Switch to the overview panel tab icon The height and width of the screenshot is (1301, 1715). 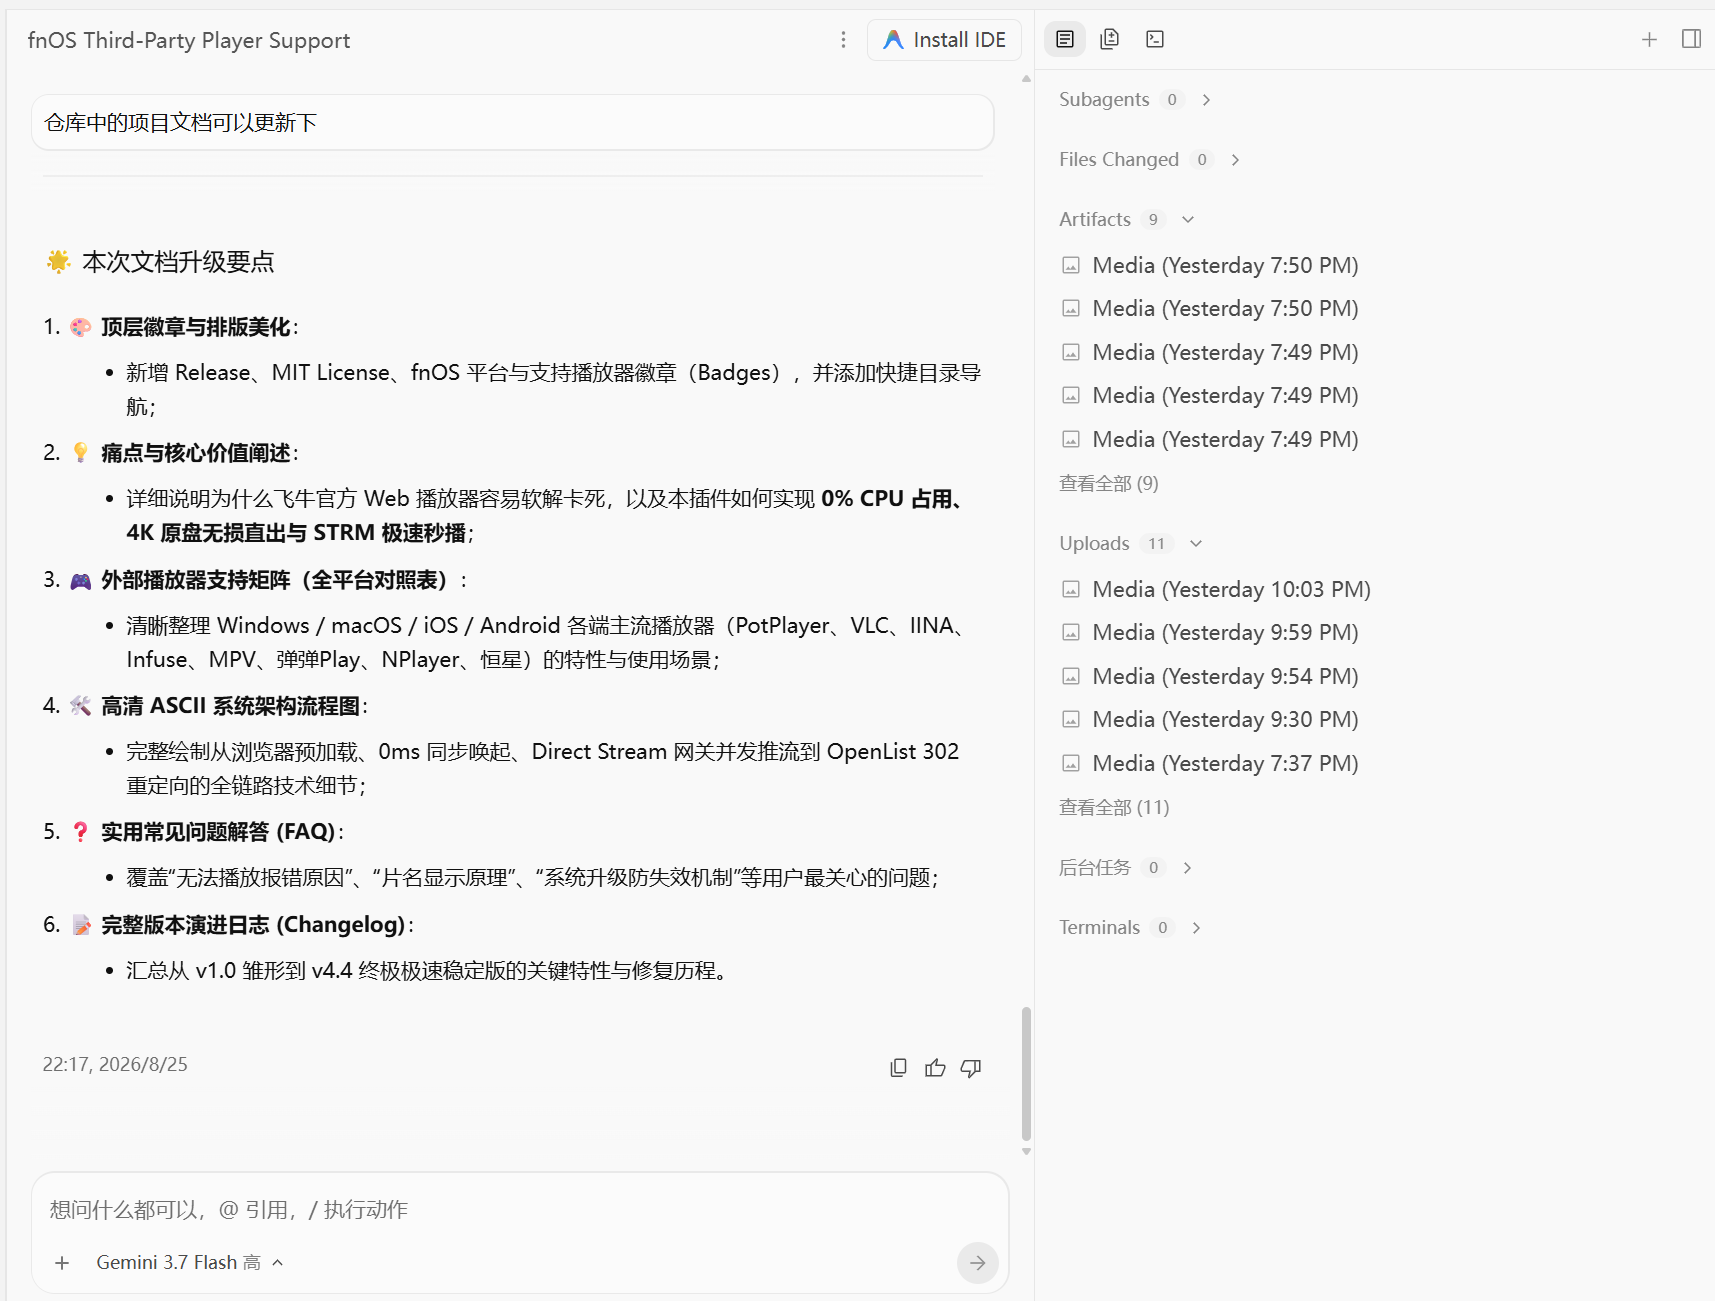tap(1065, 39)
